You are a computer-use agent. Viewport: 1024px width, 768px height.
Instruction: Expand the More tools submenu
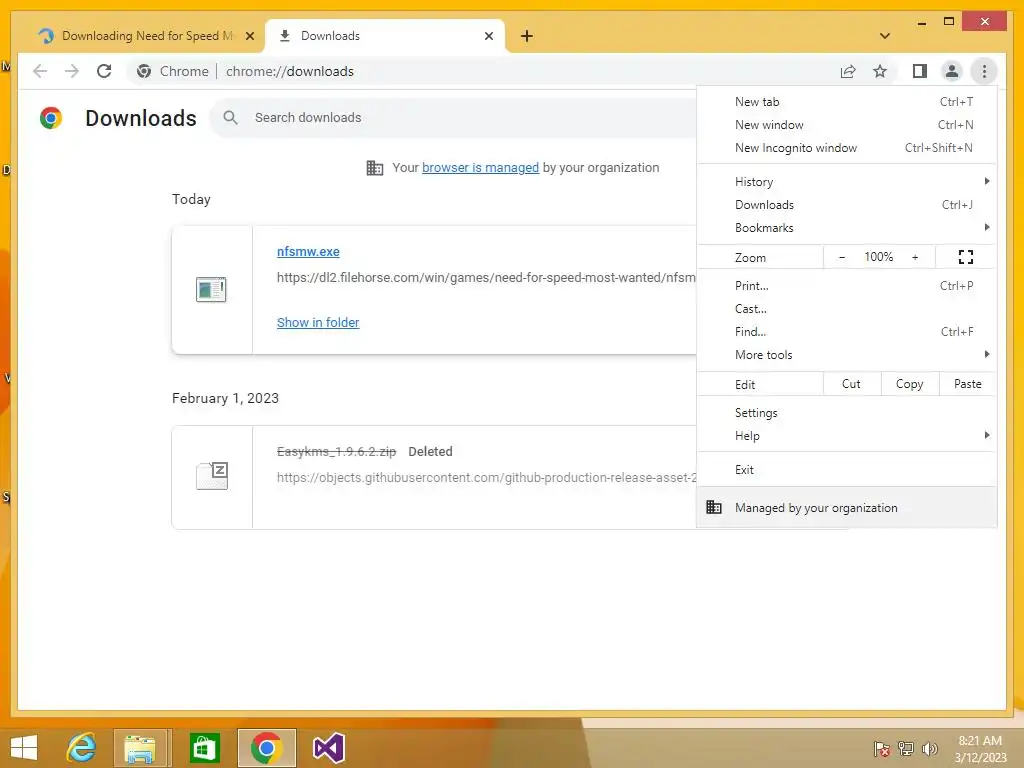tap(847, 355)
